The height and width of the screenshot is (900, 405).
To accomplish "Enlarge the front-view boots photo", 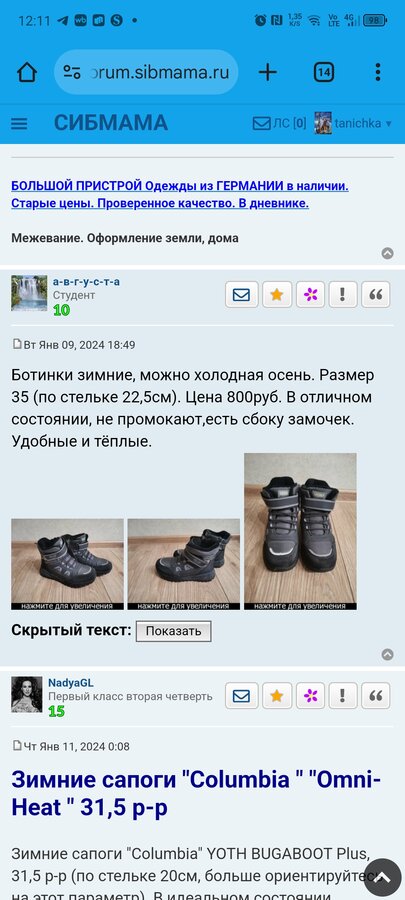I will tap(300, 532).
